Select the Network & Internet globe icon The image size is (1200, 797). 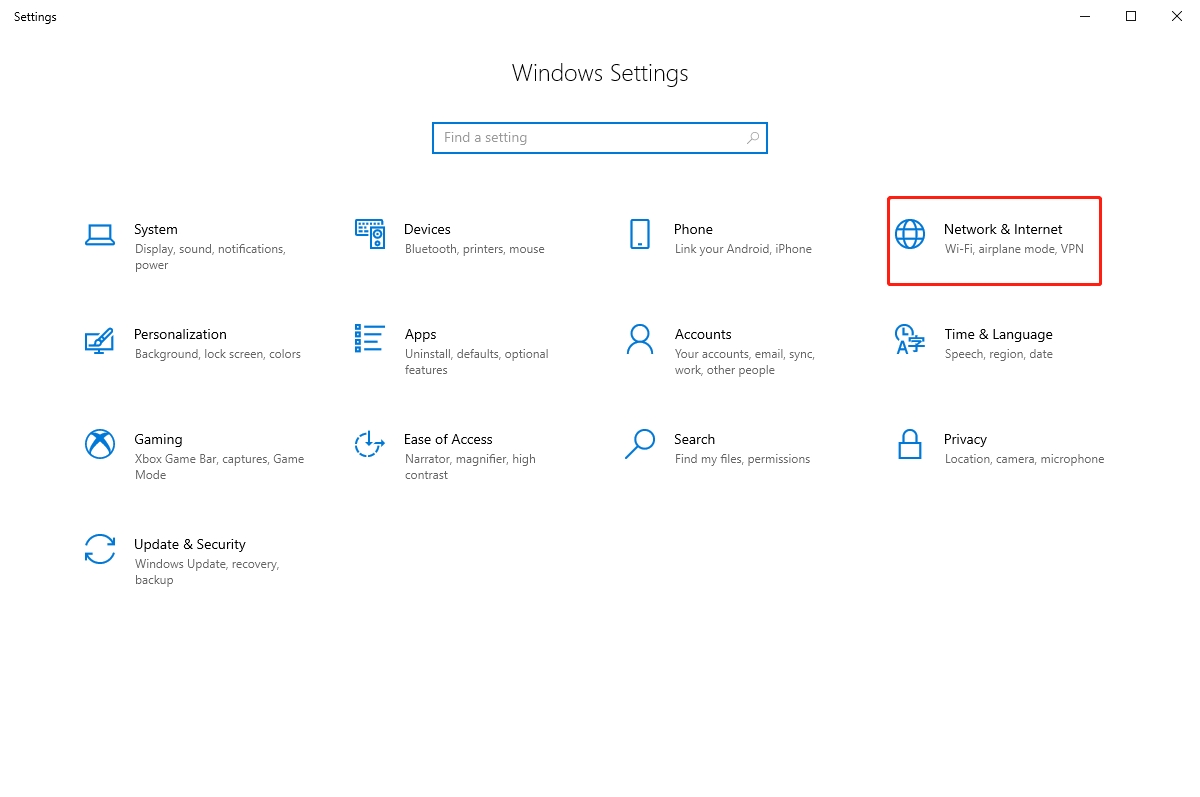910,234
